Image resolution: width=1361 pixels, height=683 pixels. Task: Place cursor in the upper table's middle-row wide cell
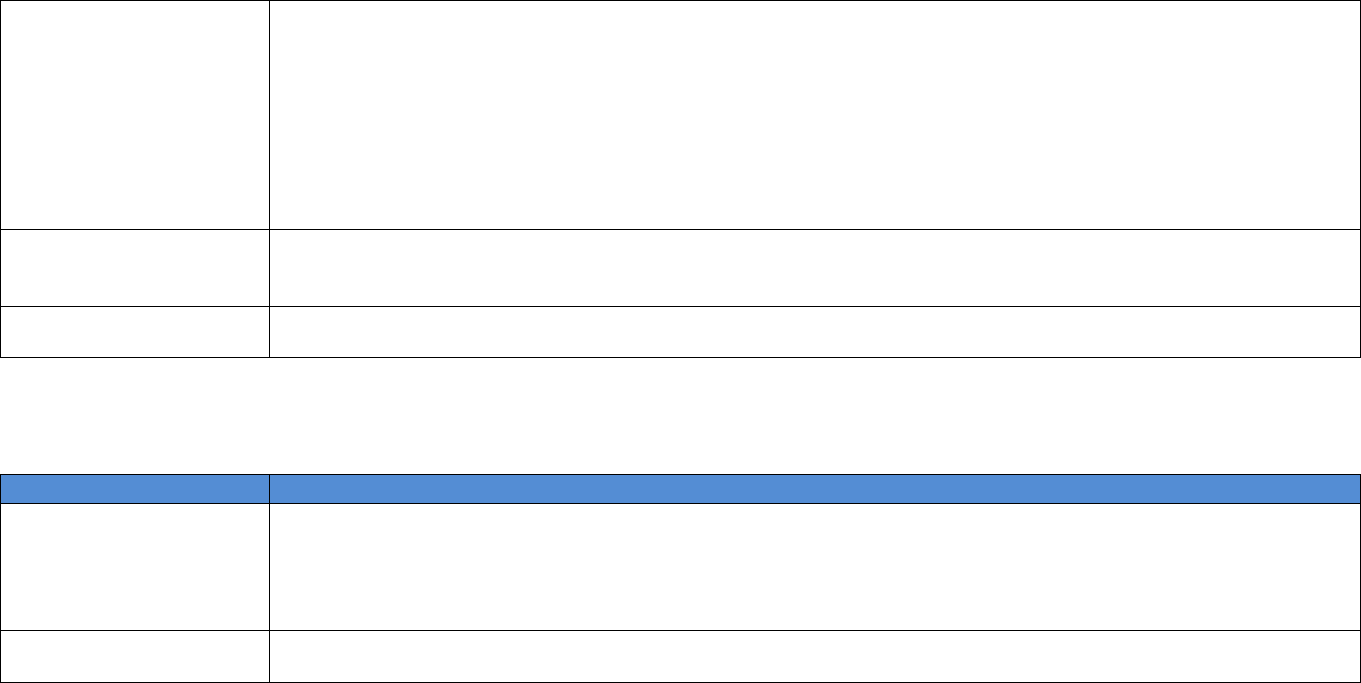coord(814,267)
